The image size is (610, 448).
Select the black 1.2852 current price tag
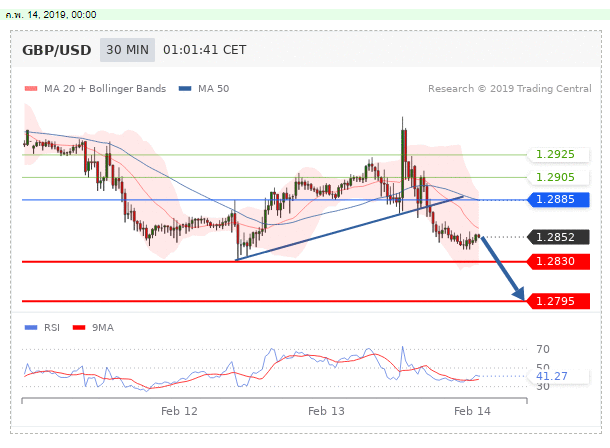(558, 237)
